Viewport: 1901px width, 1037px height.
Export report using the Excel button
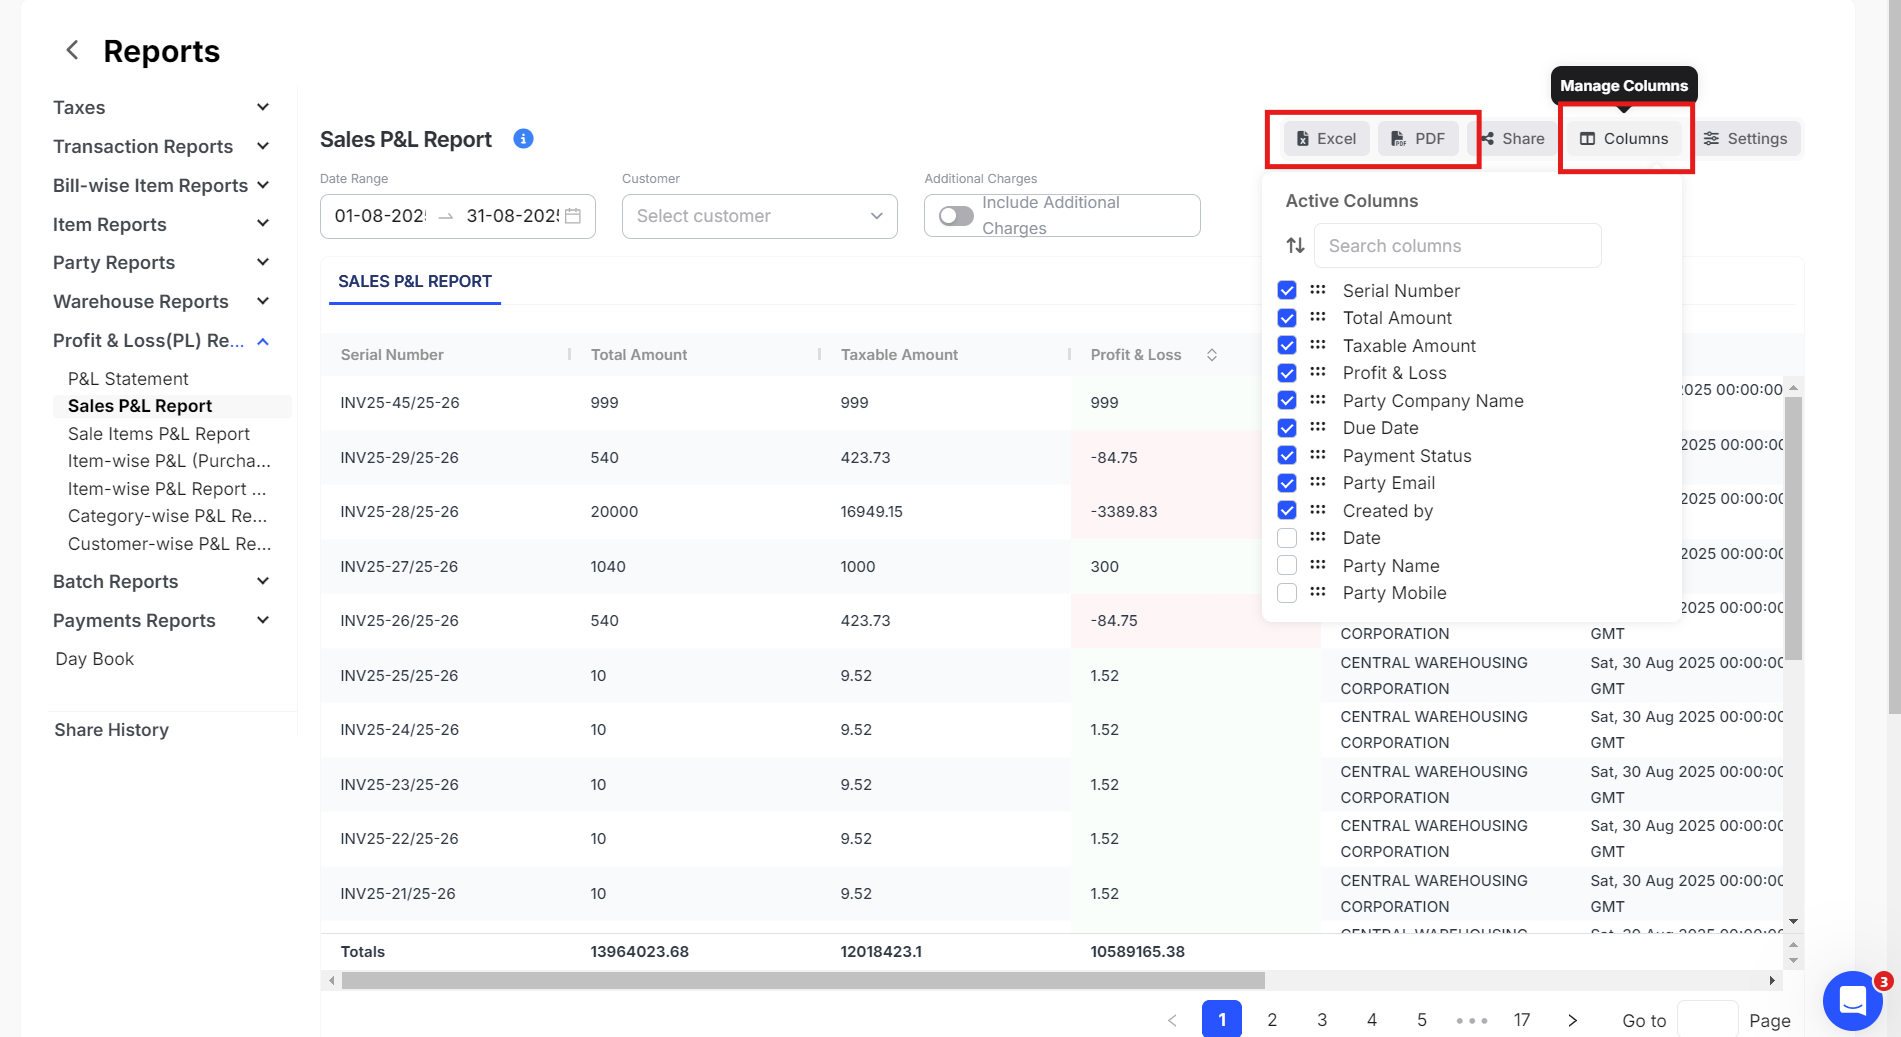click(1326, 139)
